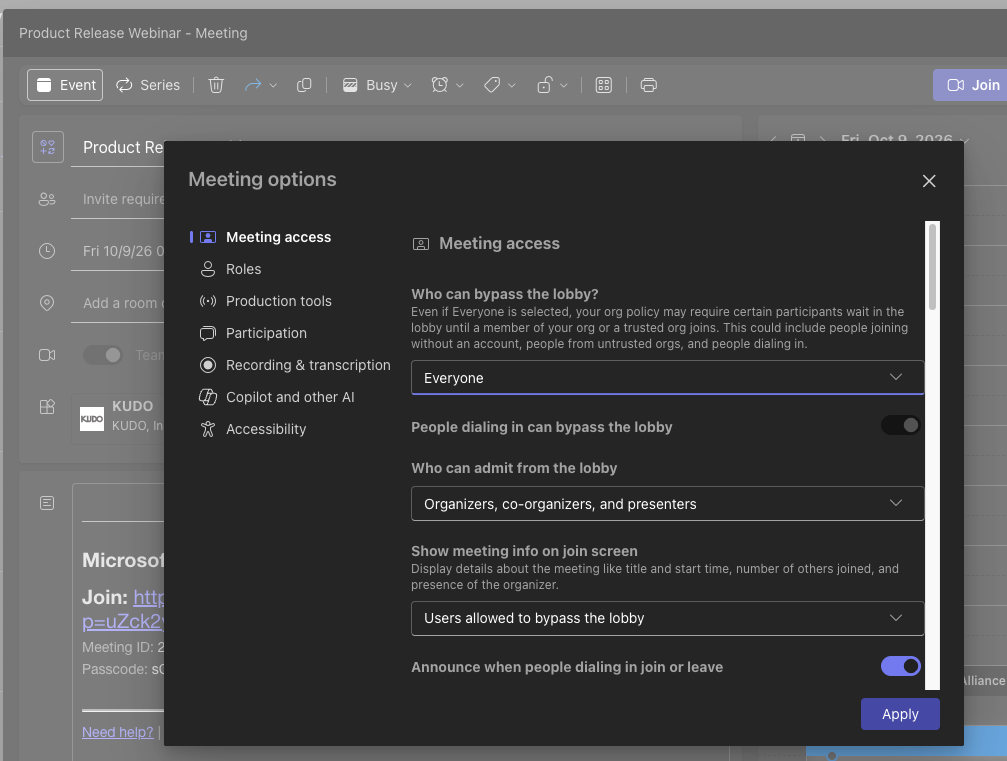Expand Show meeting info on join screen dropdown

(x=667, y=618)
